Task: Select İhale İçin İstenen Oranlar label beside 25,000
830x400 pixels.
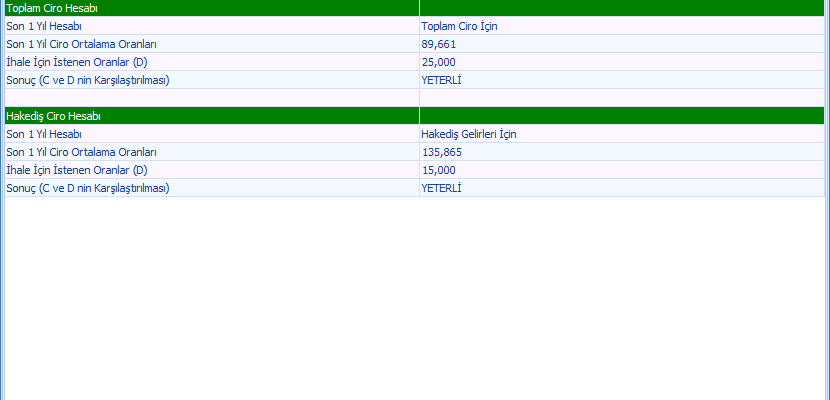Action: [76, 62]
